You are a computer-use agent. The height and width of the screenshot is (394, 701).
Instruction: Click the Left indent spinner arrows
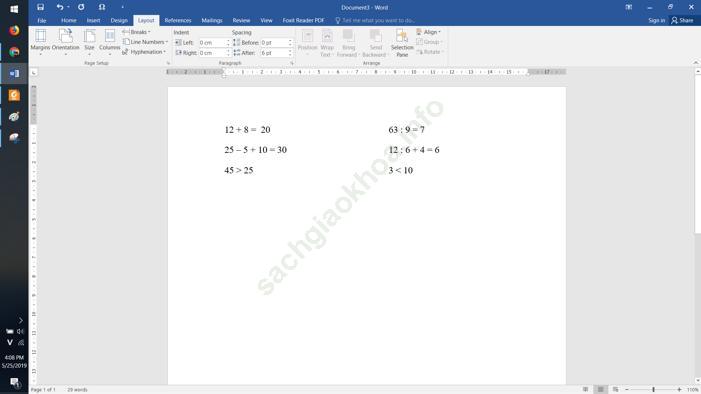click(228, 42)
